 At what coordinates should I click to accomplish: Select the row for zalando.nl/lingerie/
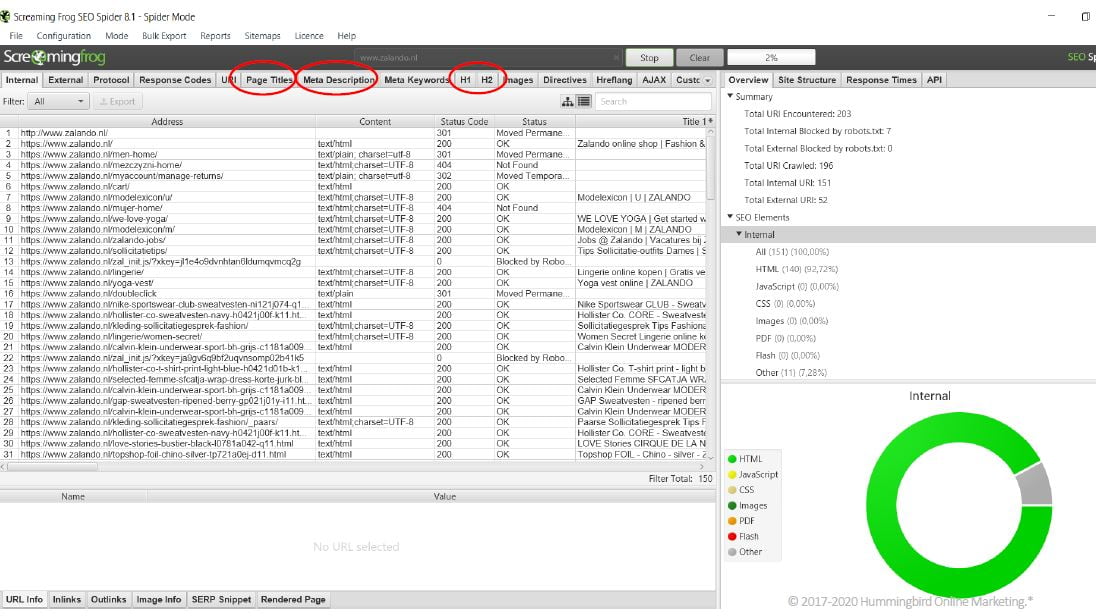pos(353,272)
